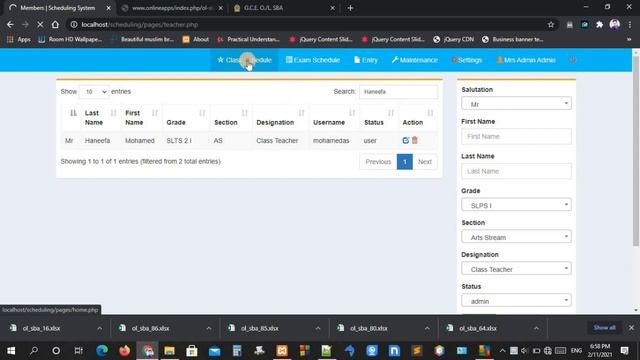Stop loading the page
Image resolution: width=640 pixels, height=360 pixels.
[x=40, y=24]
